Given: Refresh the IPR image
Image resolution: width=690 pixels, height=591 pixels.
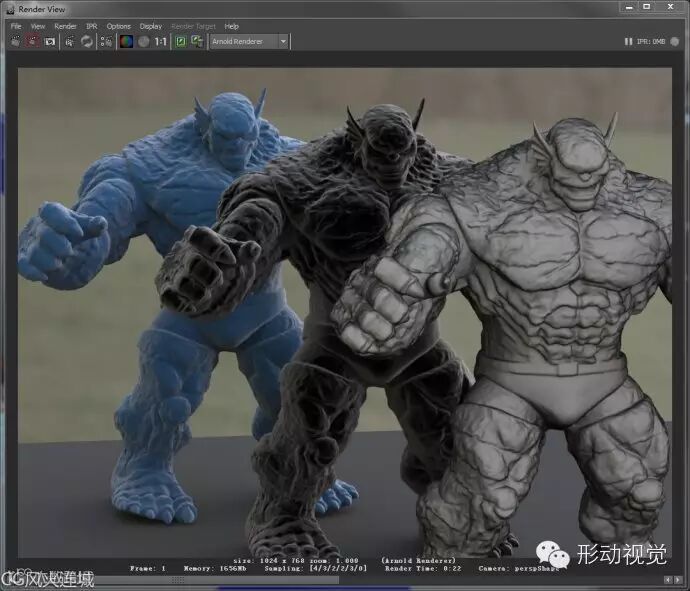Looking at the screenshot, I should point(87,41).
